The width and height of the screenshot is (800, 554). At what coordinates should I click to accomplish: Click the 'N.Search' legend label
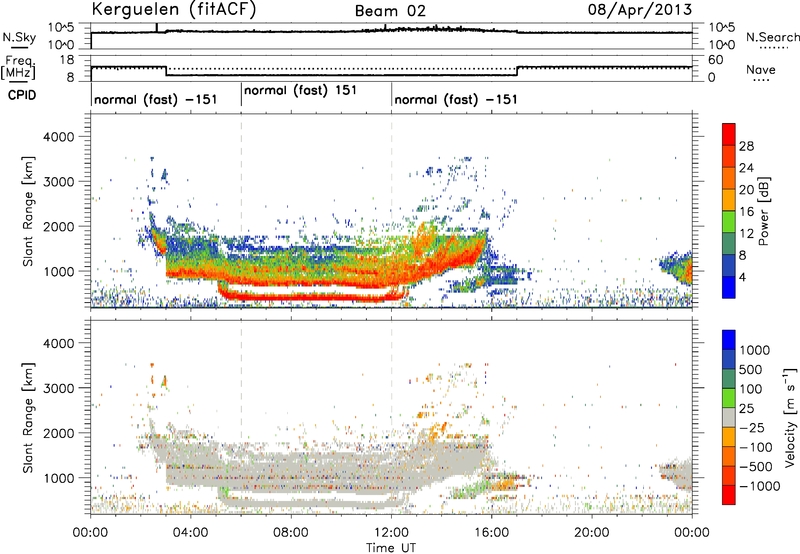(x=772, y=37)
